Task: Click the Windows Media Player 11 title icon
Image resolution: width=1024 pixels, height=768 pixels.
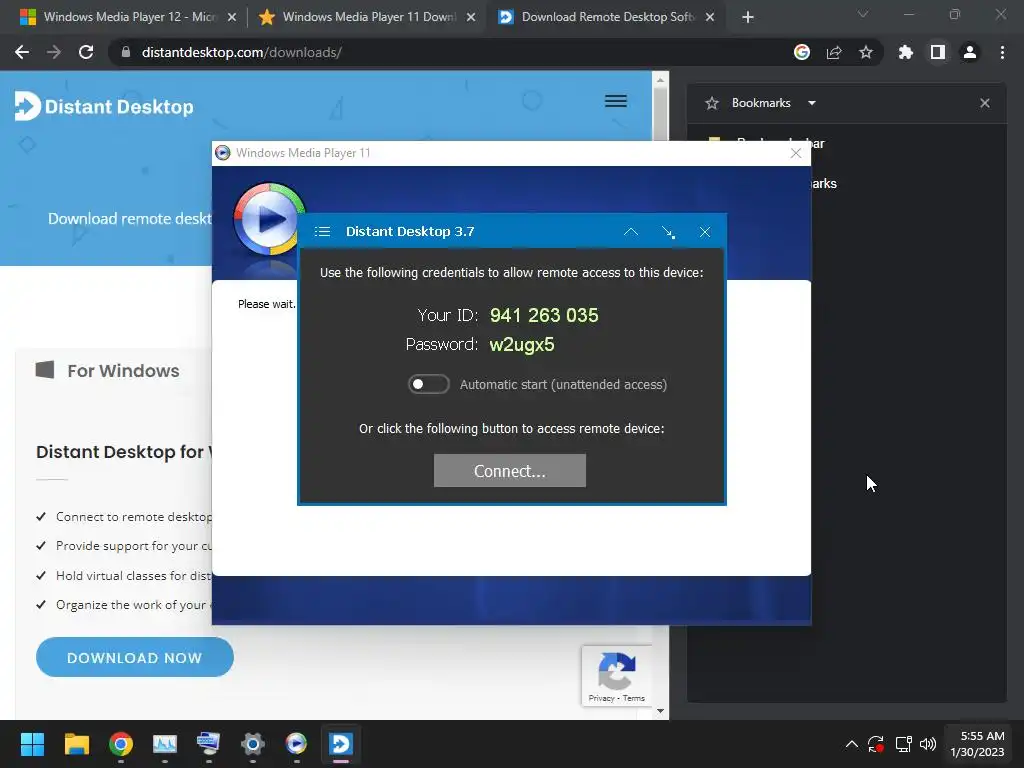Action: click(223, 153)
